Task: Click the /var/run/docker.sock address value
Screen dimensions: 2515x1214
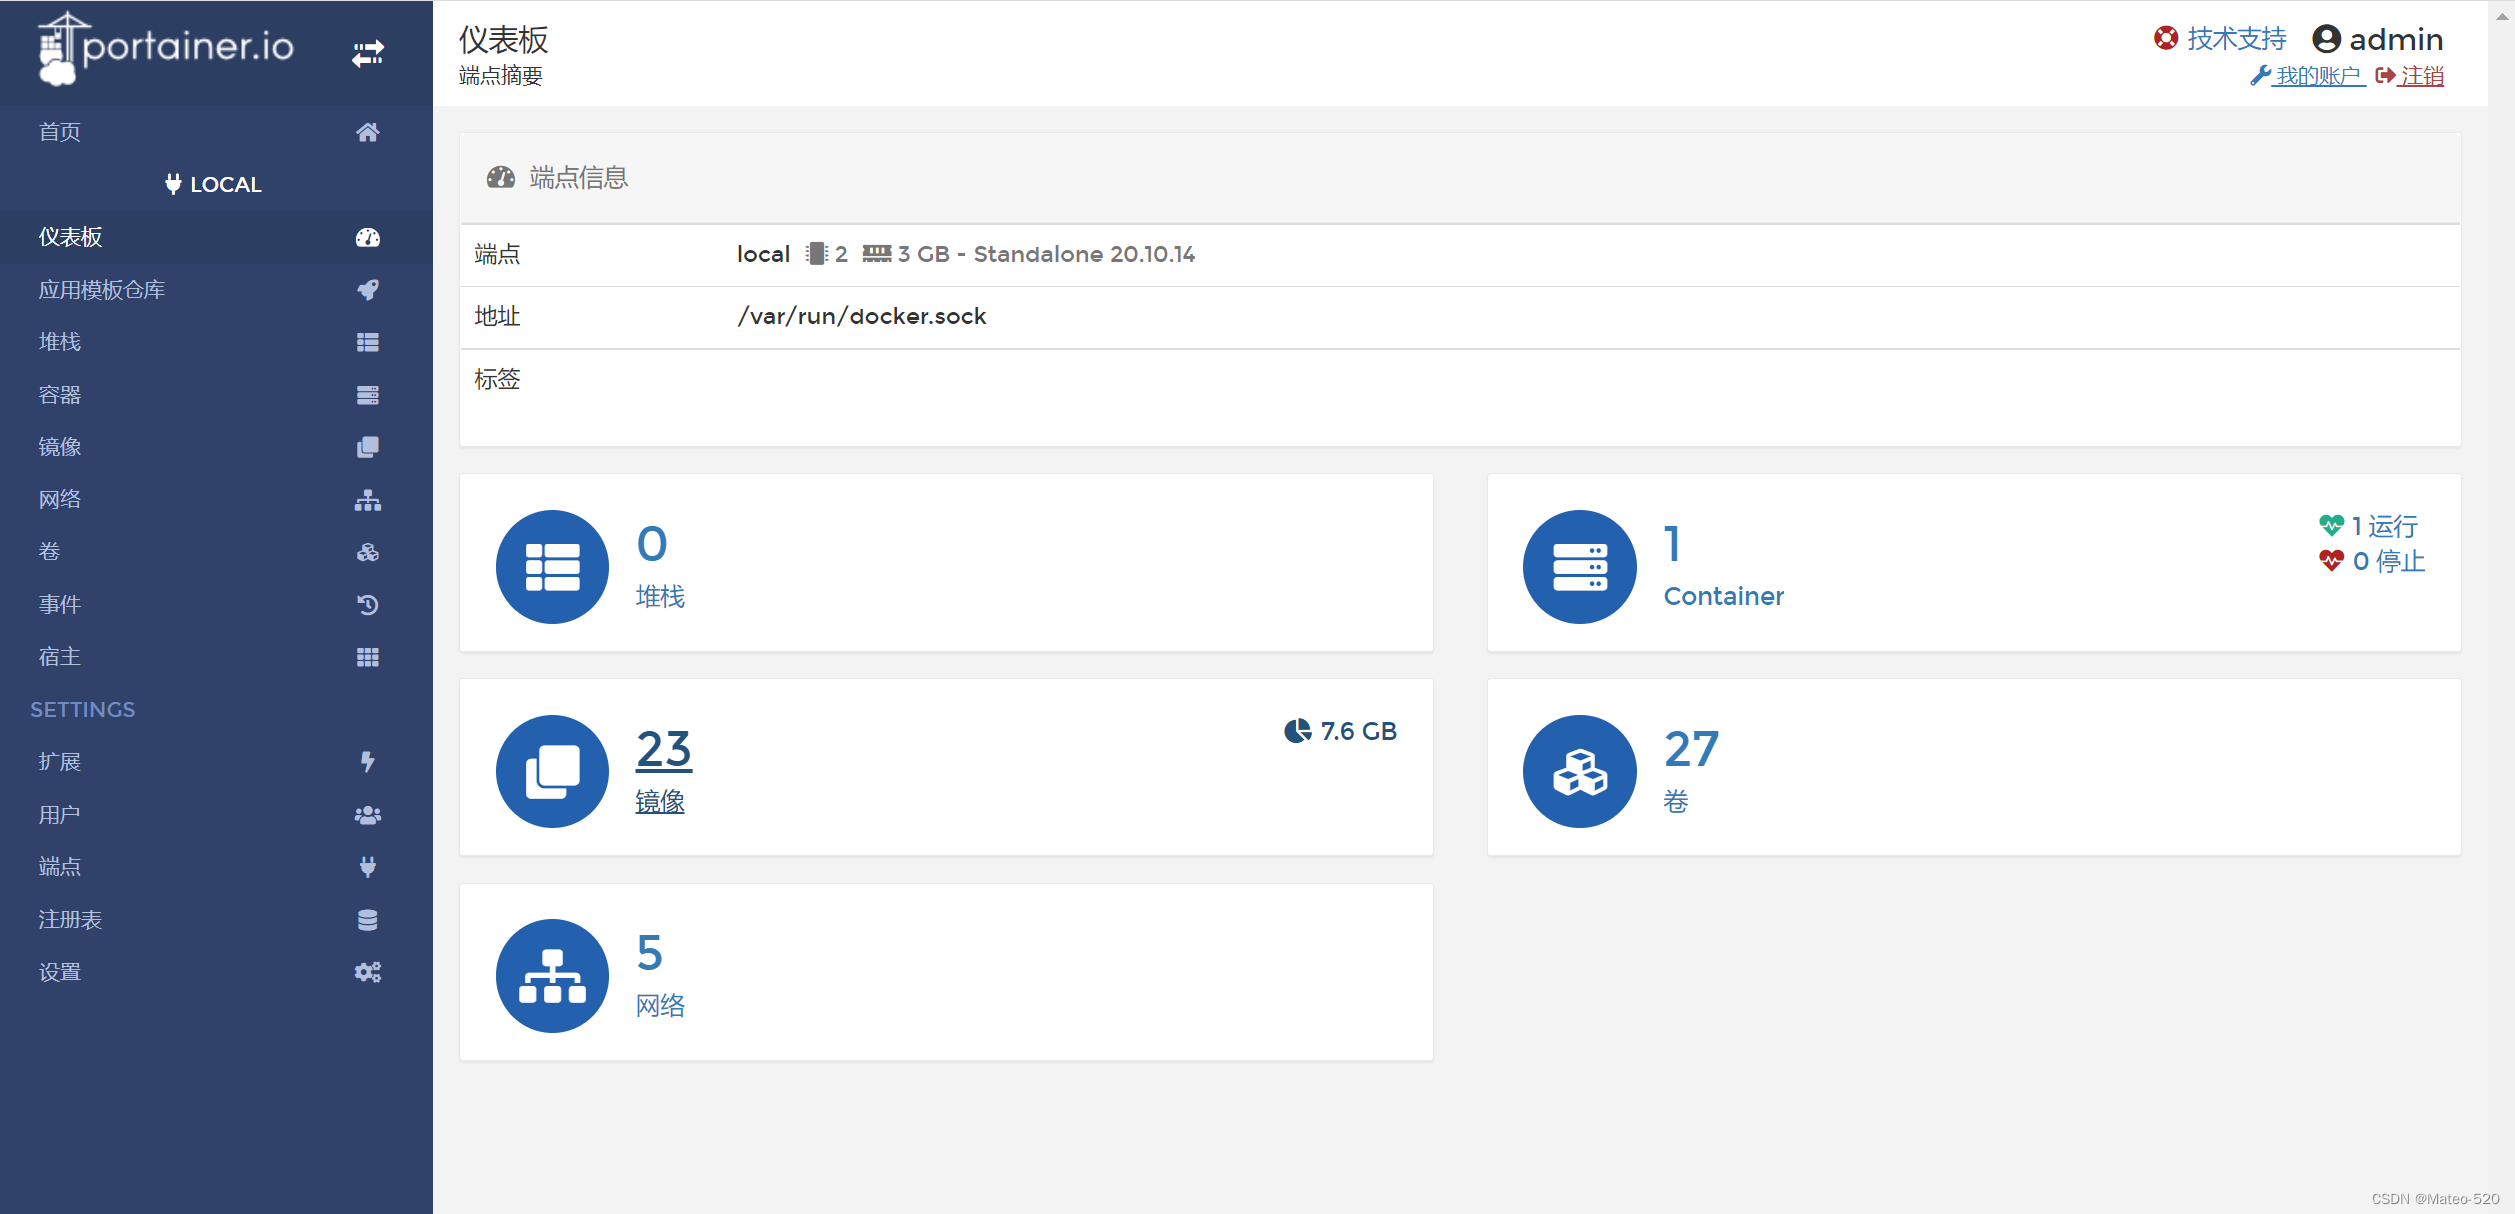Action: (x=862, y=316)
